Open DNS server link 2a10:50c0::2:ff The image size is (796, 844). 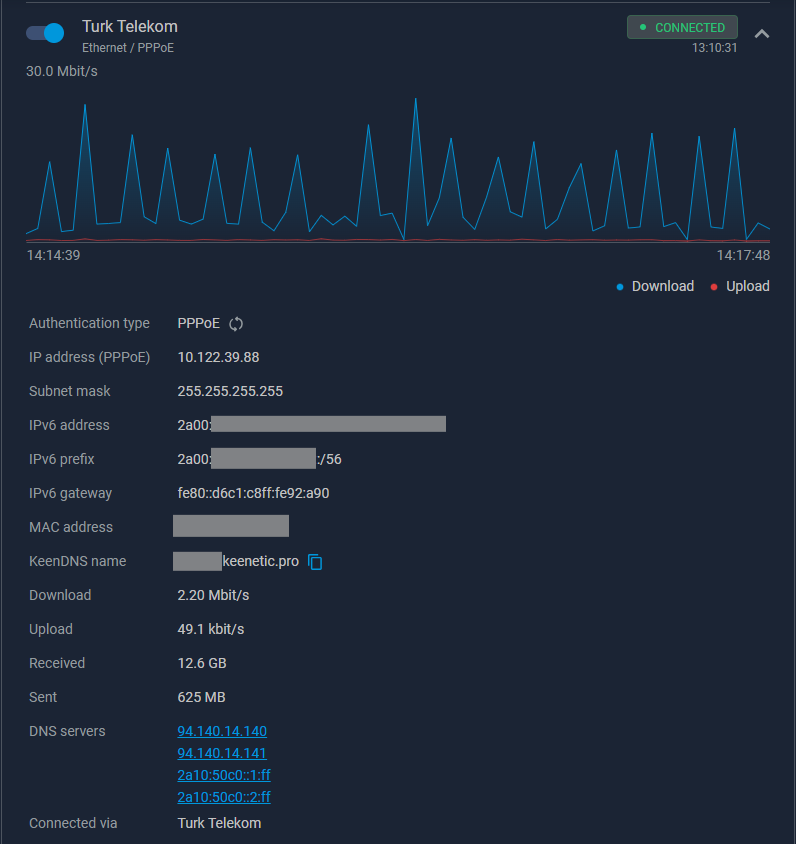[224, 797]
